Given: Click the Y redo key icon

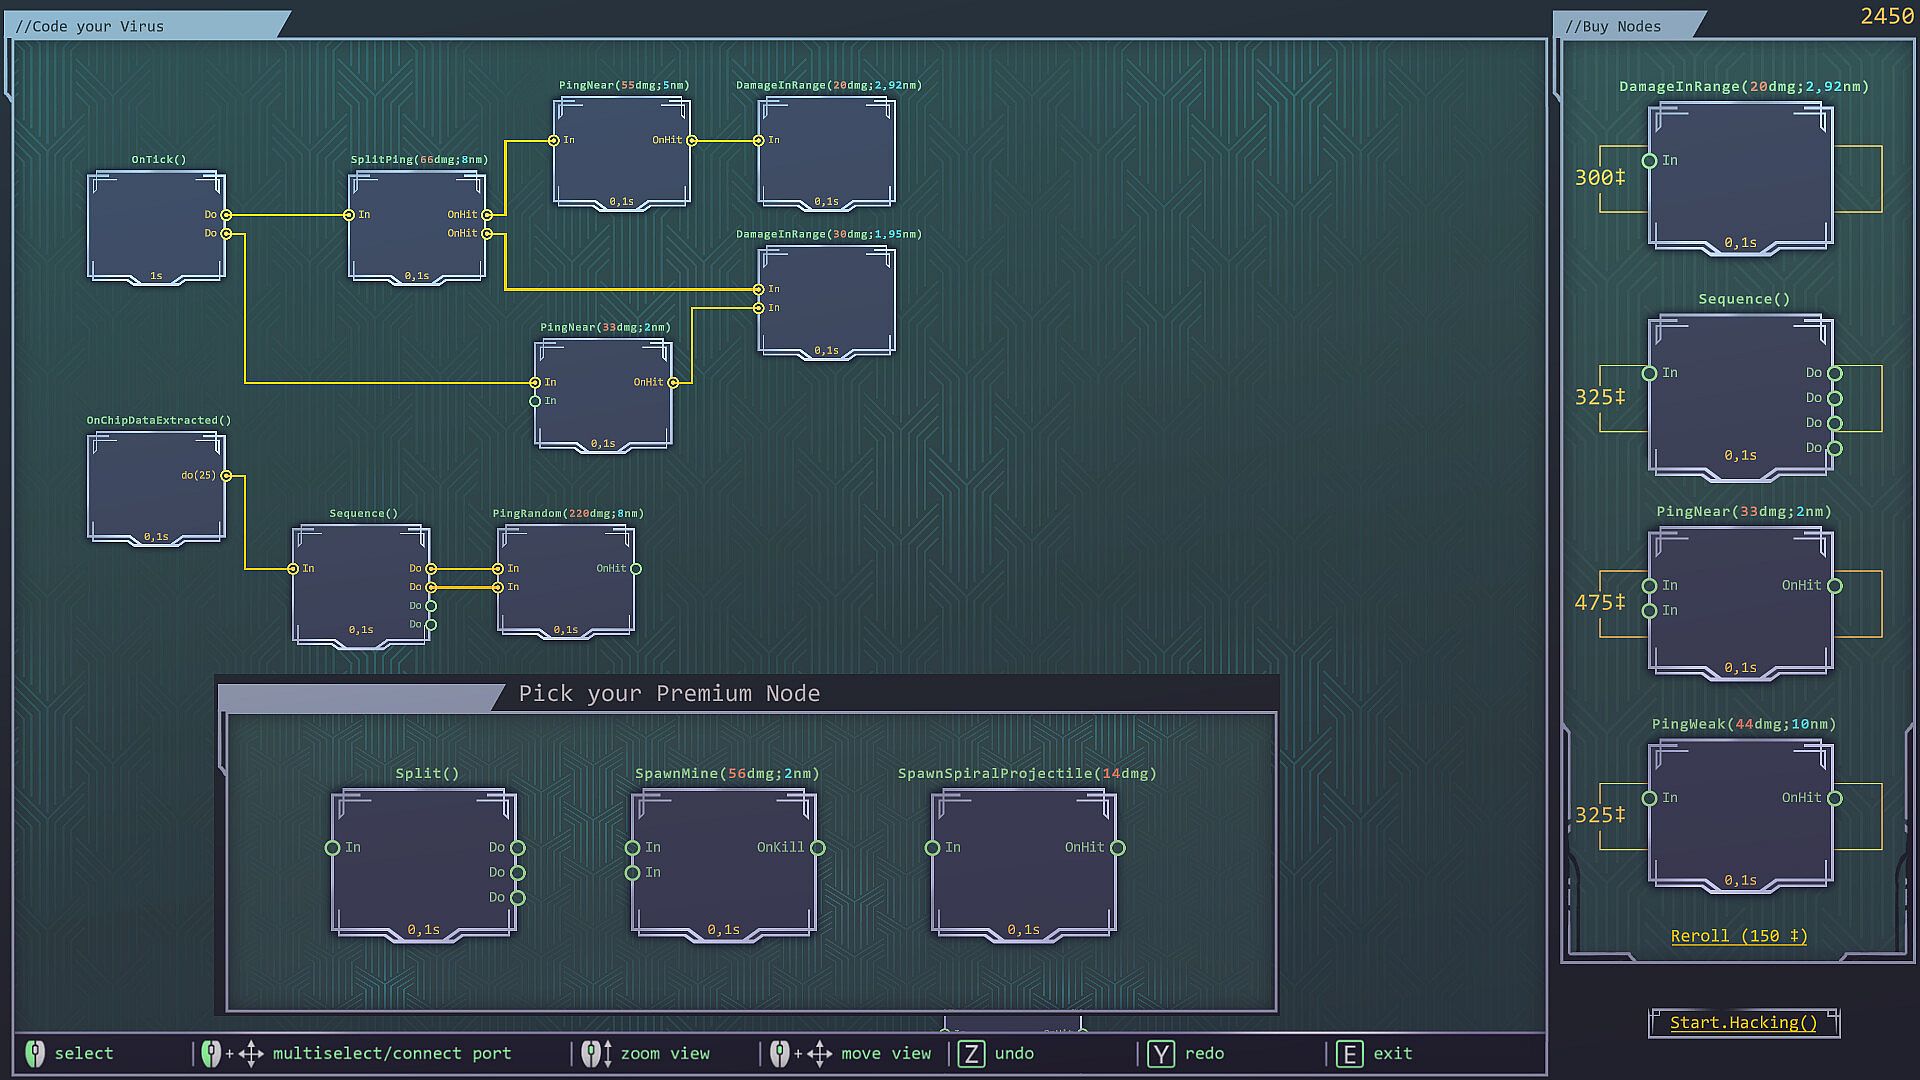Looking at the screenshot, I should pos(1160,1053).
